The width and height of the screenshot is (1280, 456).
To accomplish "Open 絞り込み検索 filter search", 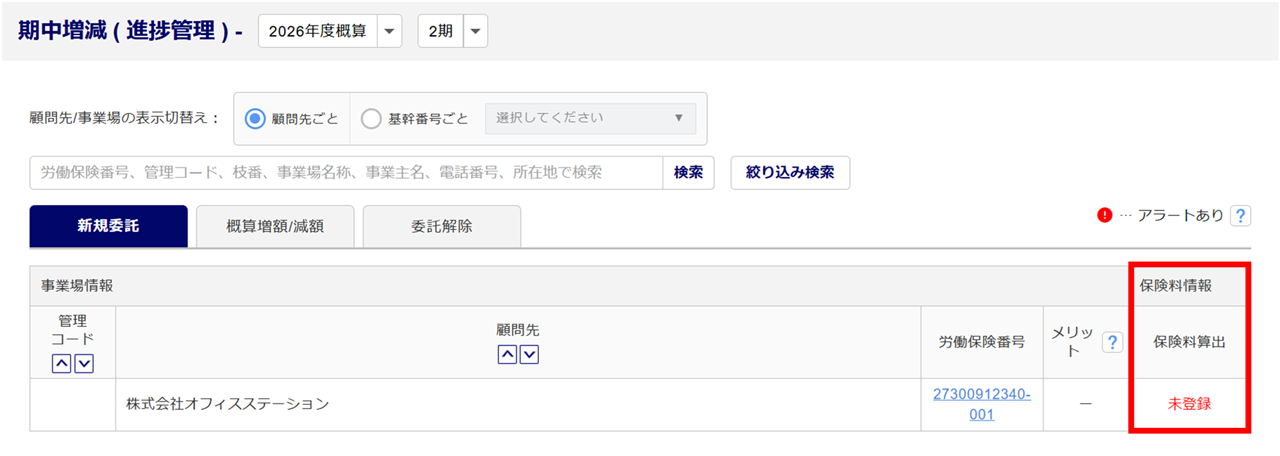I will click(x=790, y=172).
